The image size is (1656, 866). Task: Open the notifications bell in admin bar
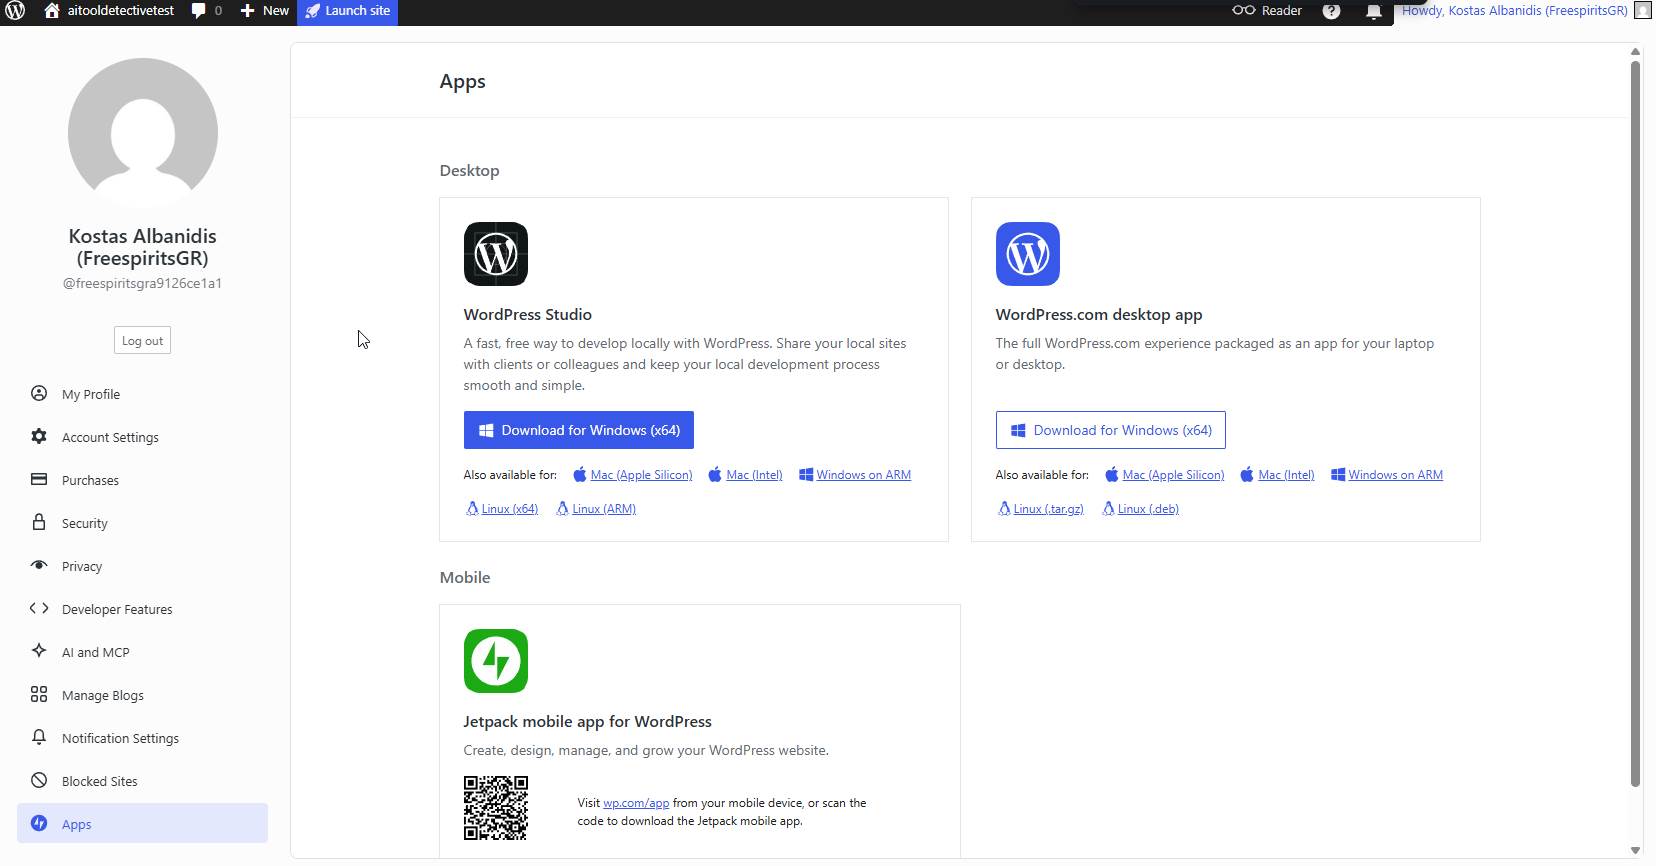click(x=1374, y=11)
